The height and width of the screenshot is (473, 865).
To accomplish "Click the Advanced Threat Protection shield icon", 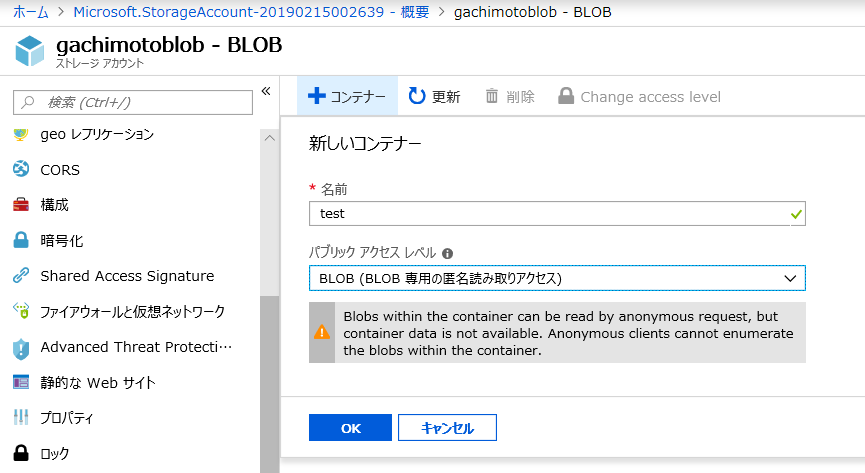I will pos(21,349).
